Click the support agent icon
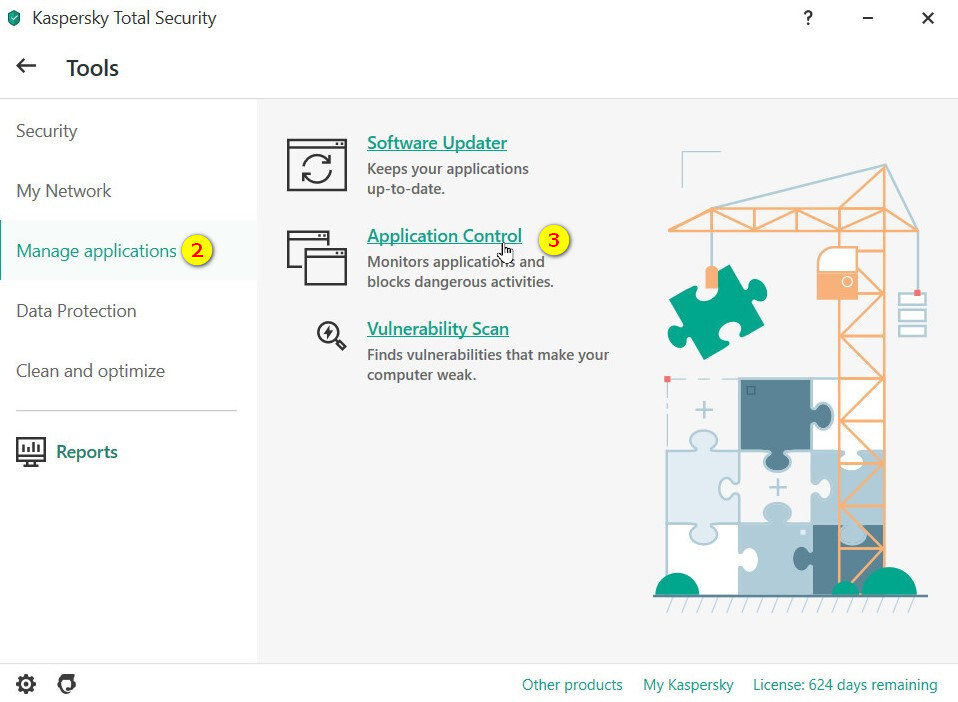 click(x=67, y=684)
